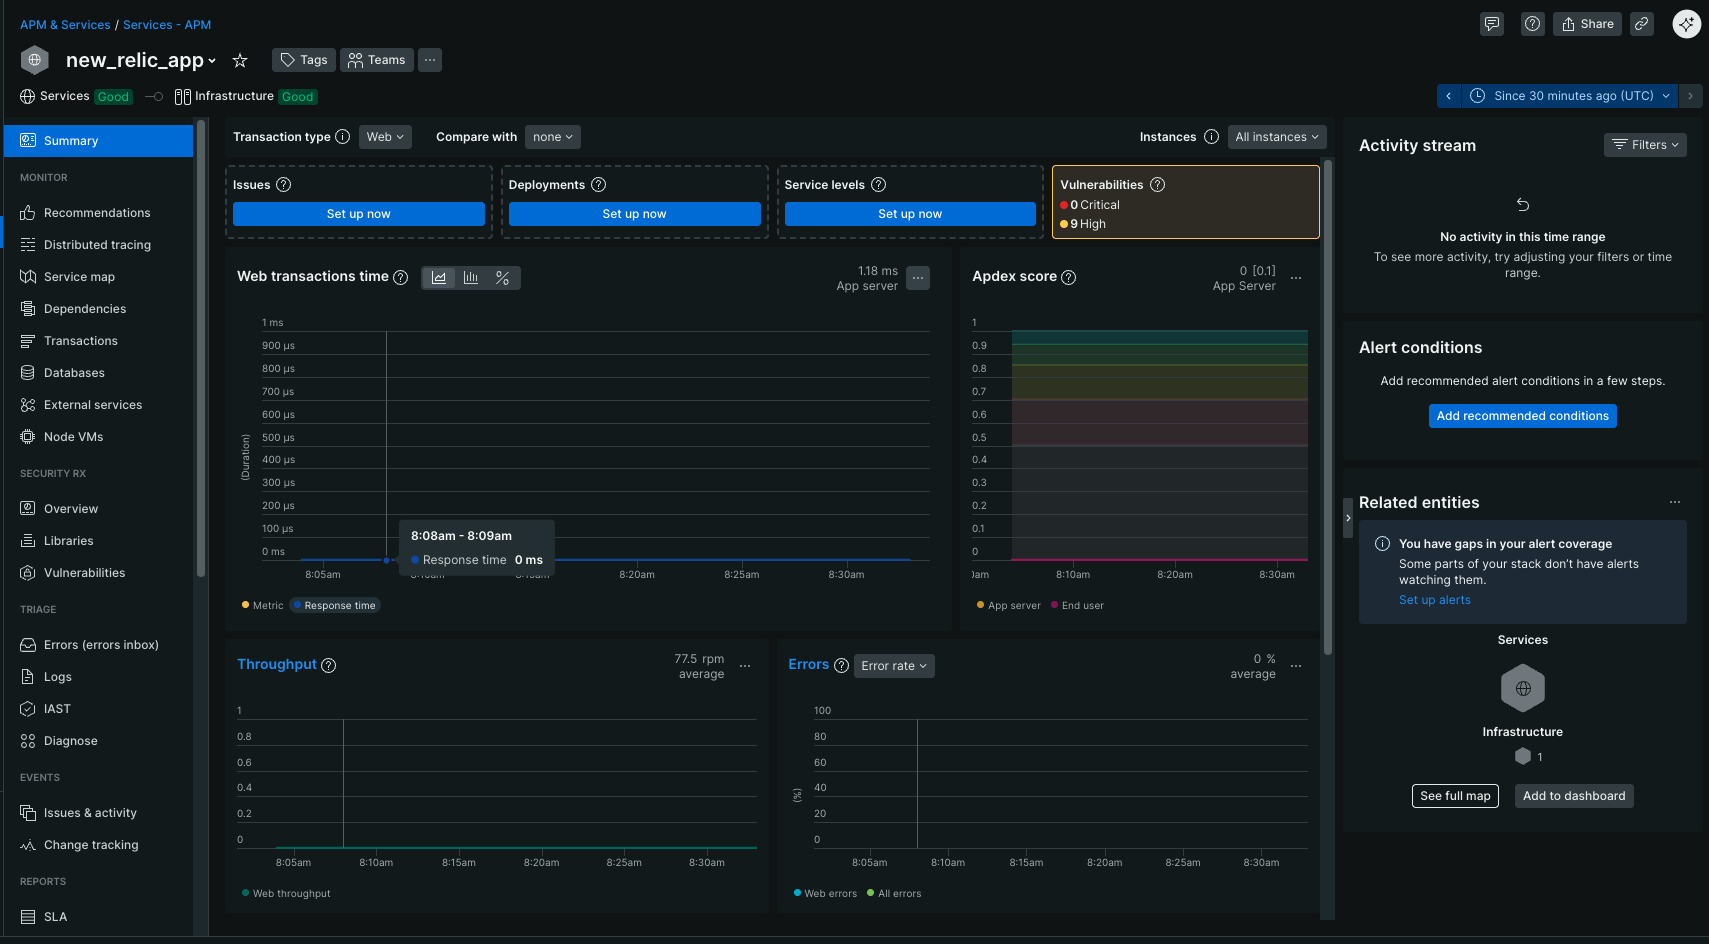Collapse the right panel with the side handle

click(1348, 518)
